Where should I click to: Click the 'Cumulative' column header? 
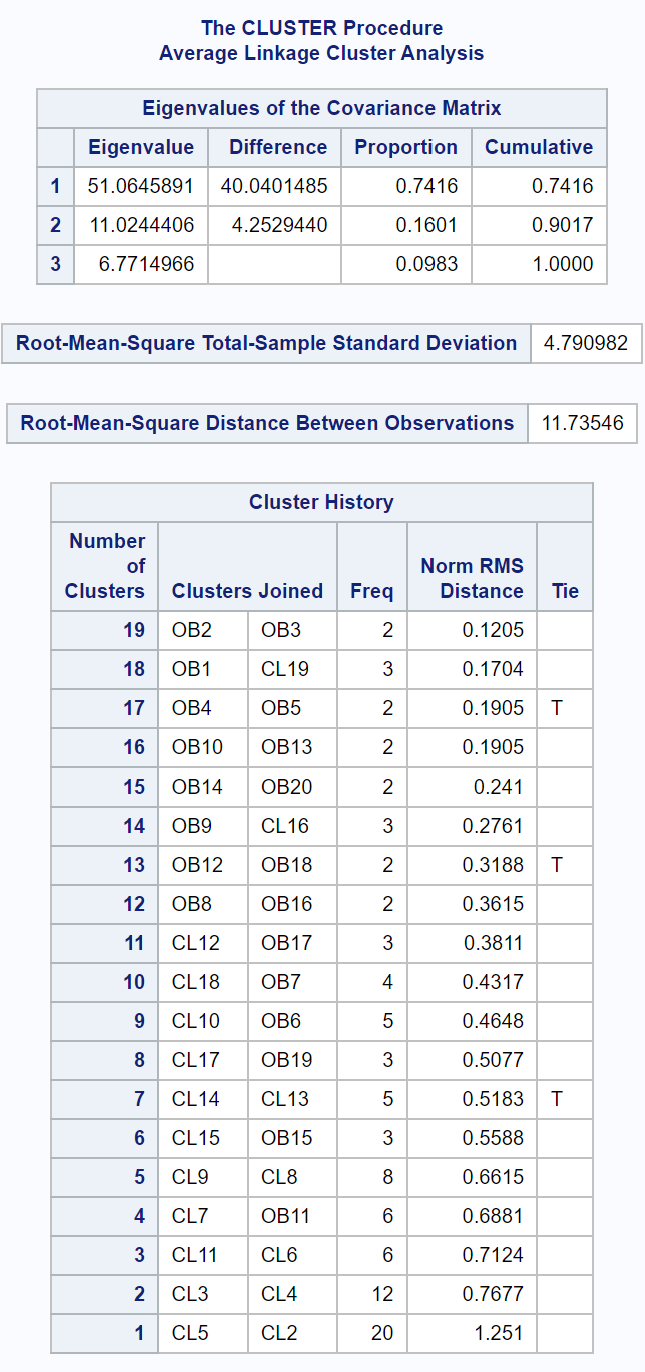540,147
